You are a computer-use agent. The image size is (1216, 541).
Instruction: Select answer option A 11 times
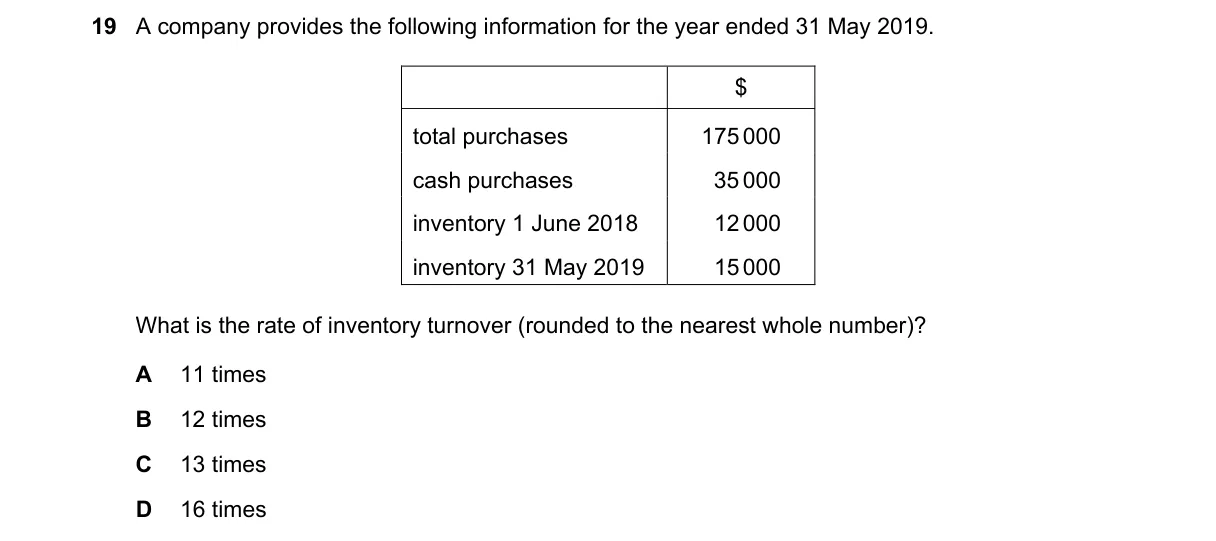click(x=201, y=375)
